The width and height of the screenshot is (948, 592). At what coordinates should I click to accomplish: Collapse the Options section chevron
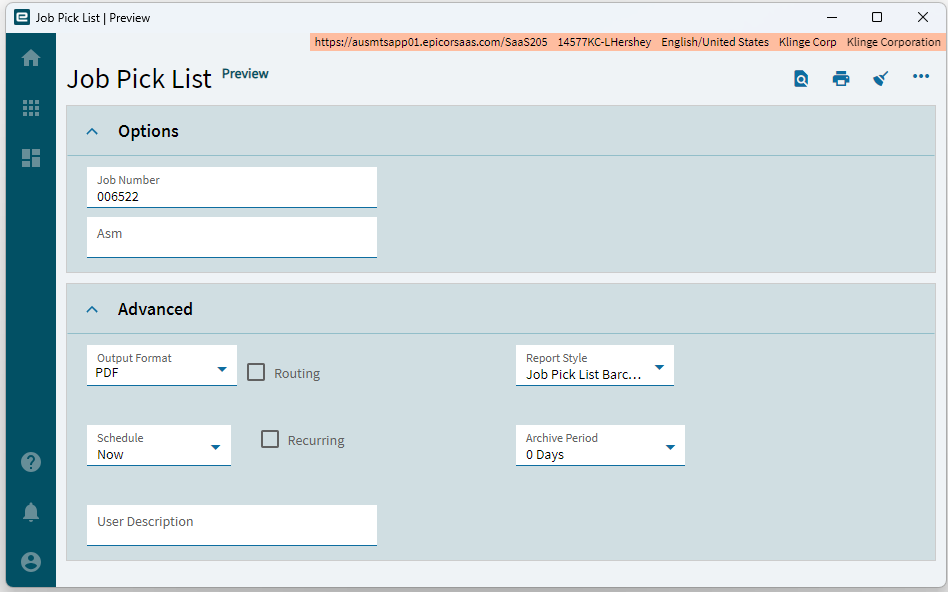92,131
